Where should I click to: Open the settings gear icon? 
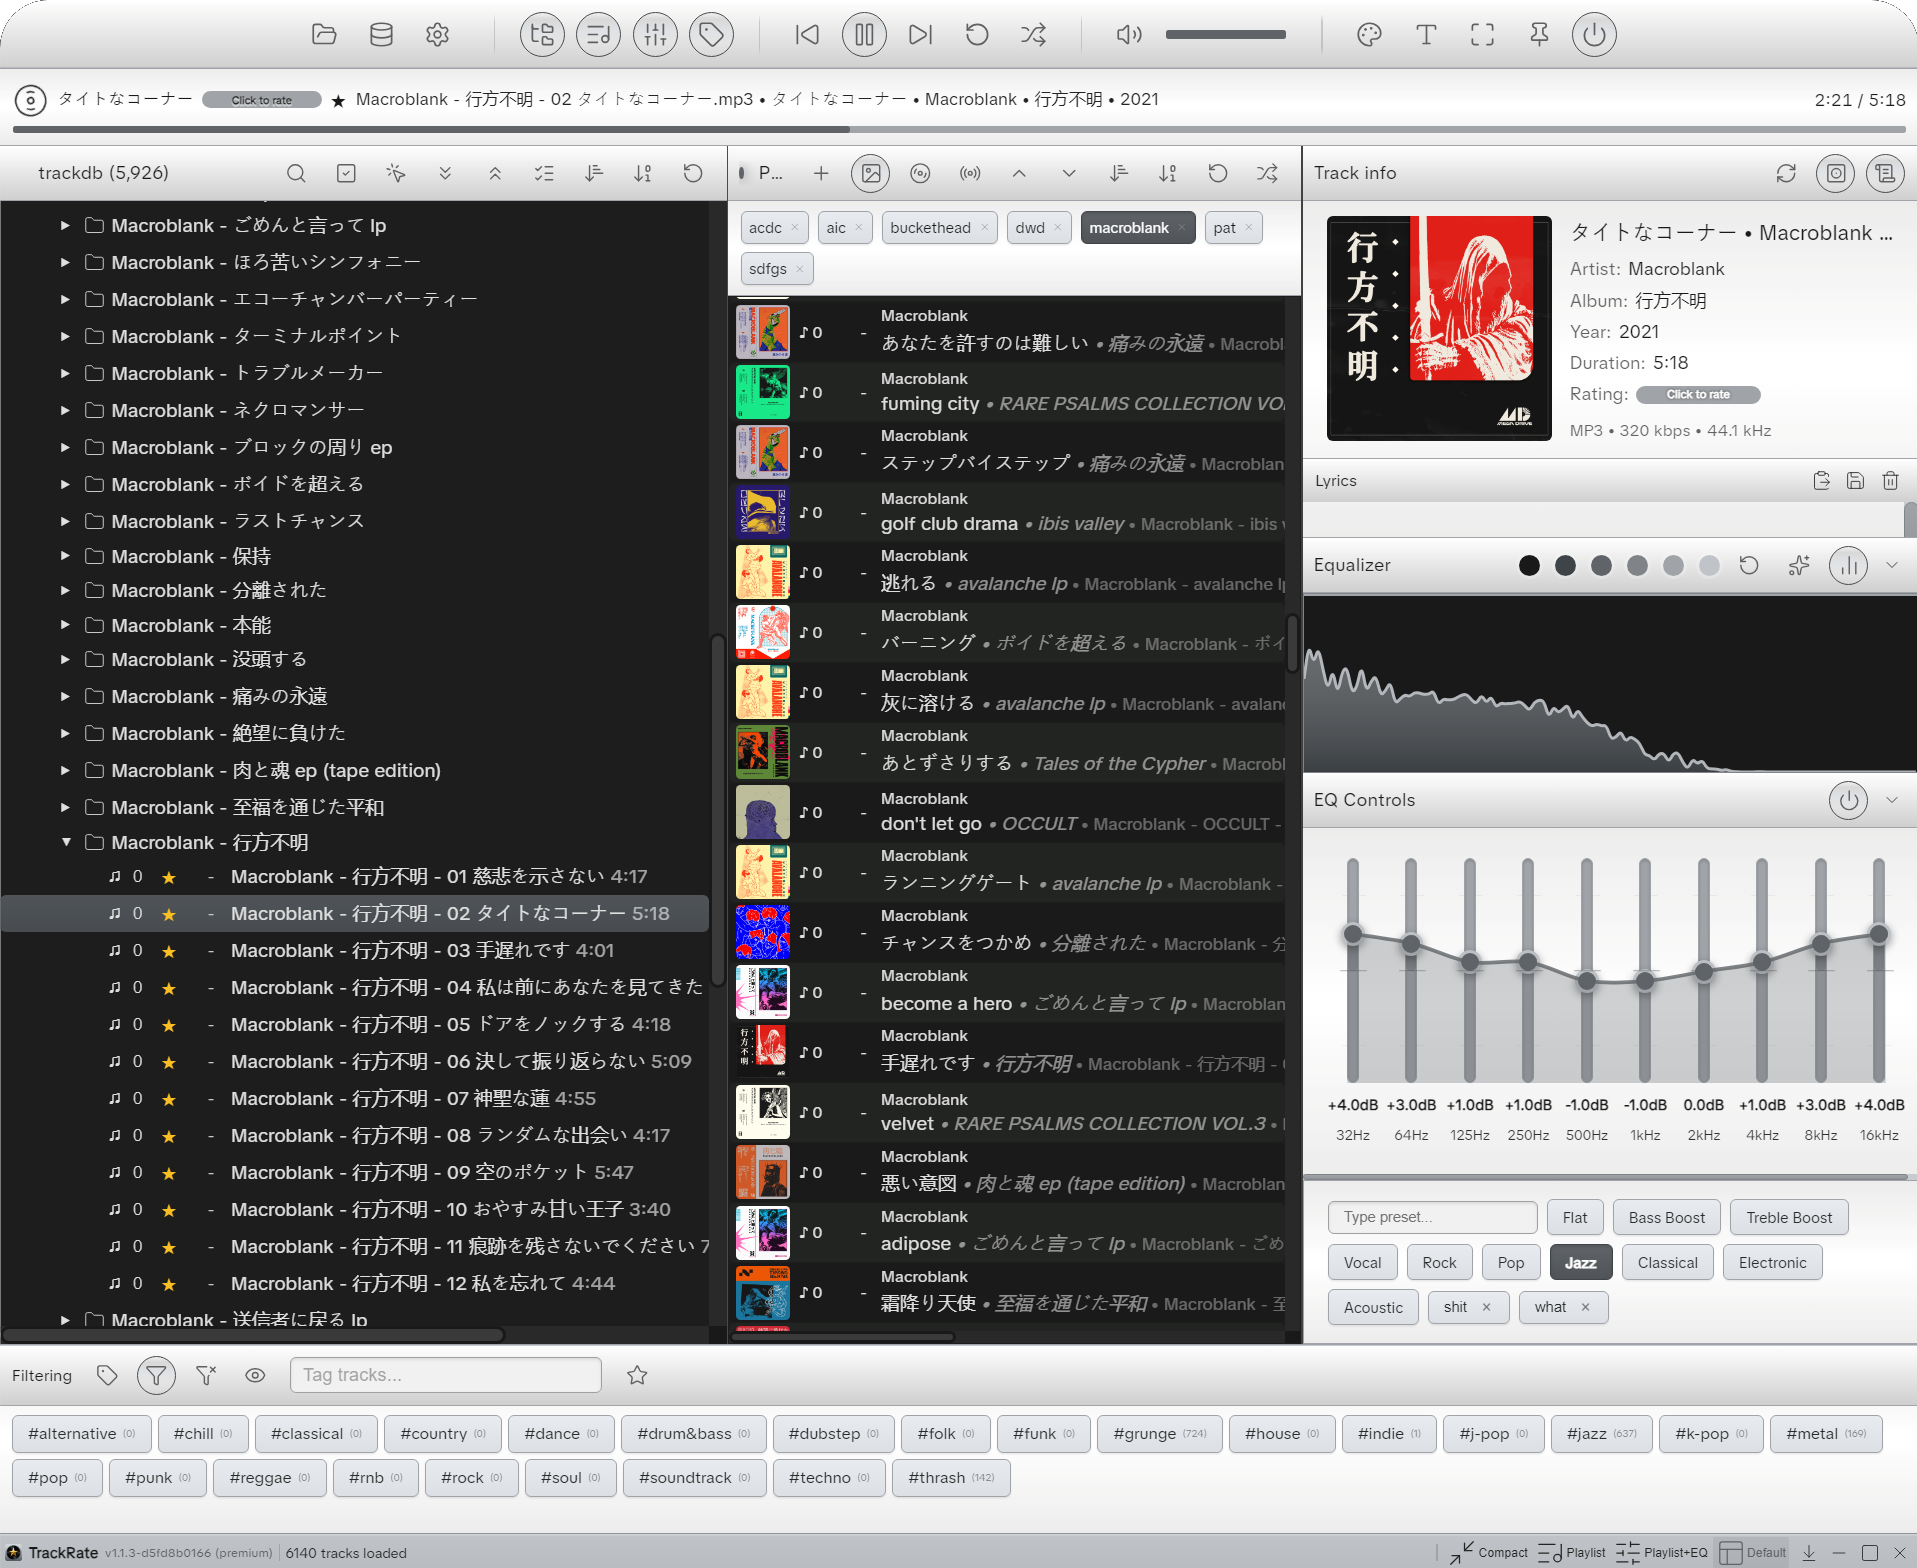tap(437, 34)
